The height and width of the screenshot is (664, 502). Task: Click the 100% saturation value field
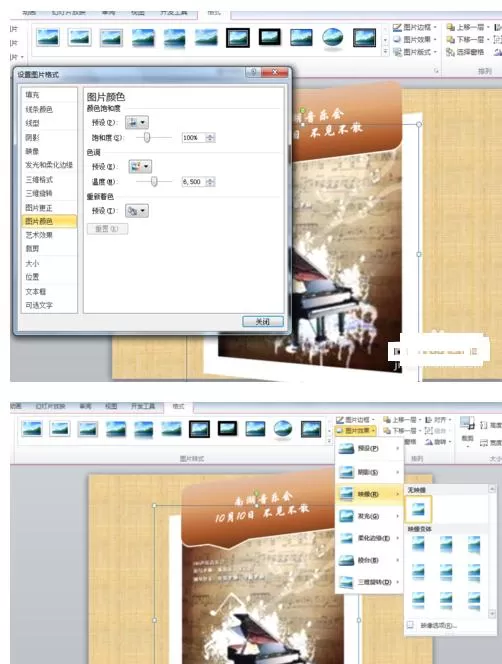pos(193,138)
